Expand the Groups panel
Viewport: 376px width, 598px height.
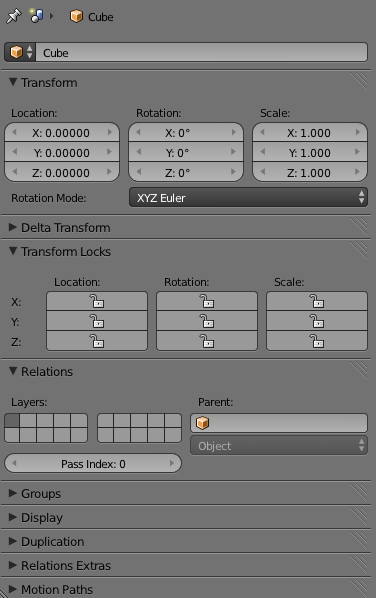pyautogui.click(x=13, y=493)
